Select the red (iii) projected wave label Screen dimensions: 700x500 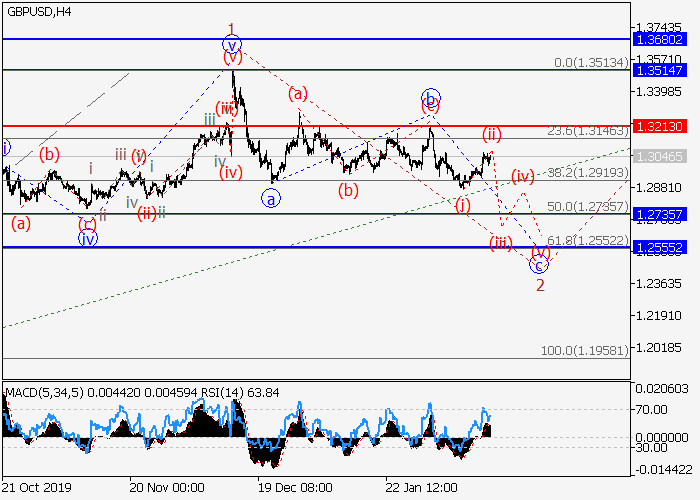point(501,243)
